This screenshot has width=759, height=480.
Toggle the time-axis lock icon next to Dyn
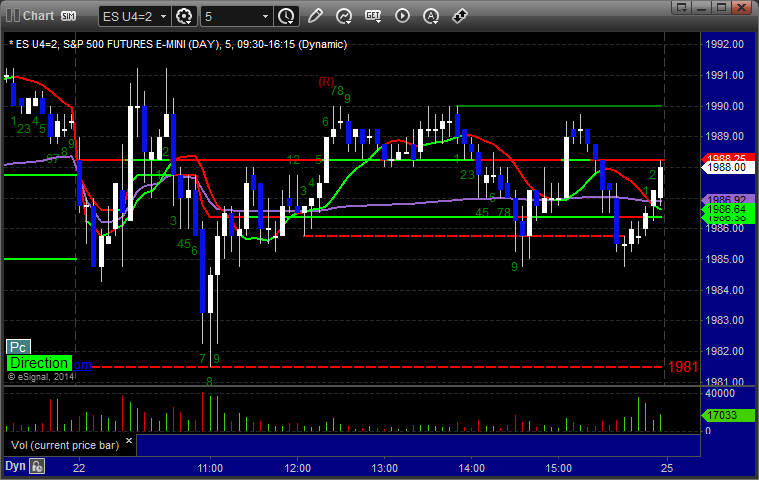37,466
